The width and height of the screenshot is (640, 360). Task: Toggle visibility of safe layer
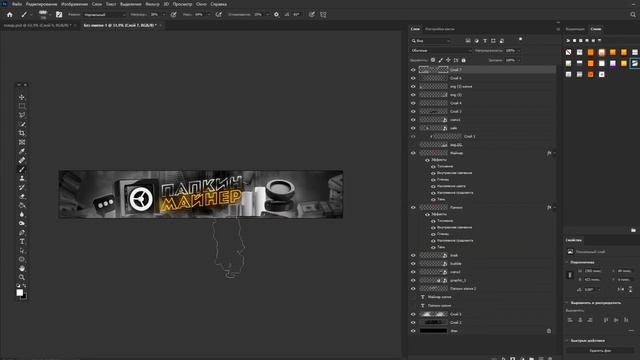point(413,128)
